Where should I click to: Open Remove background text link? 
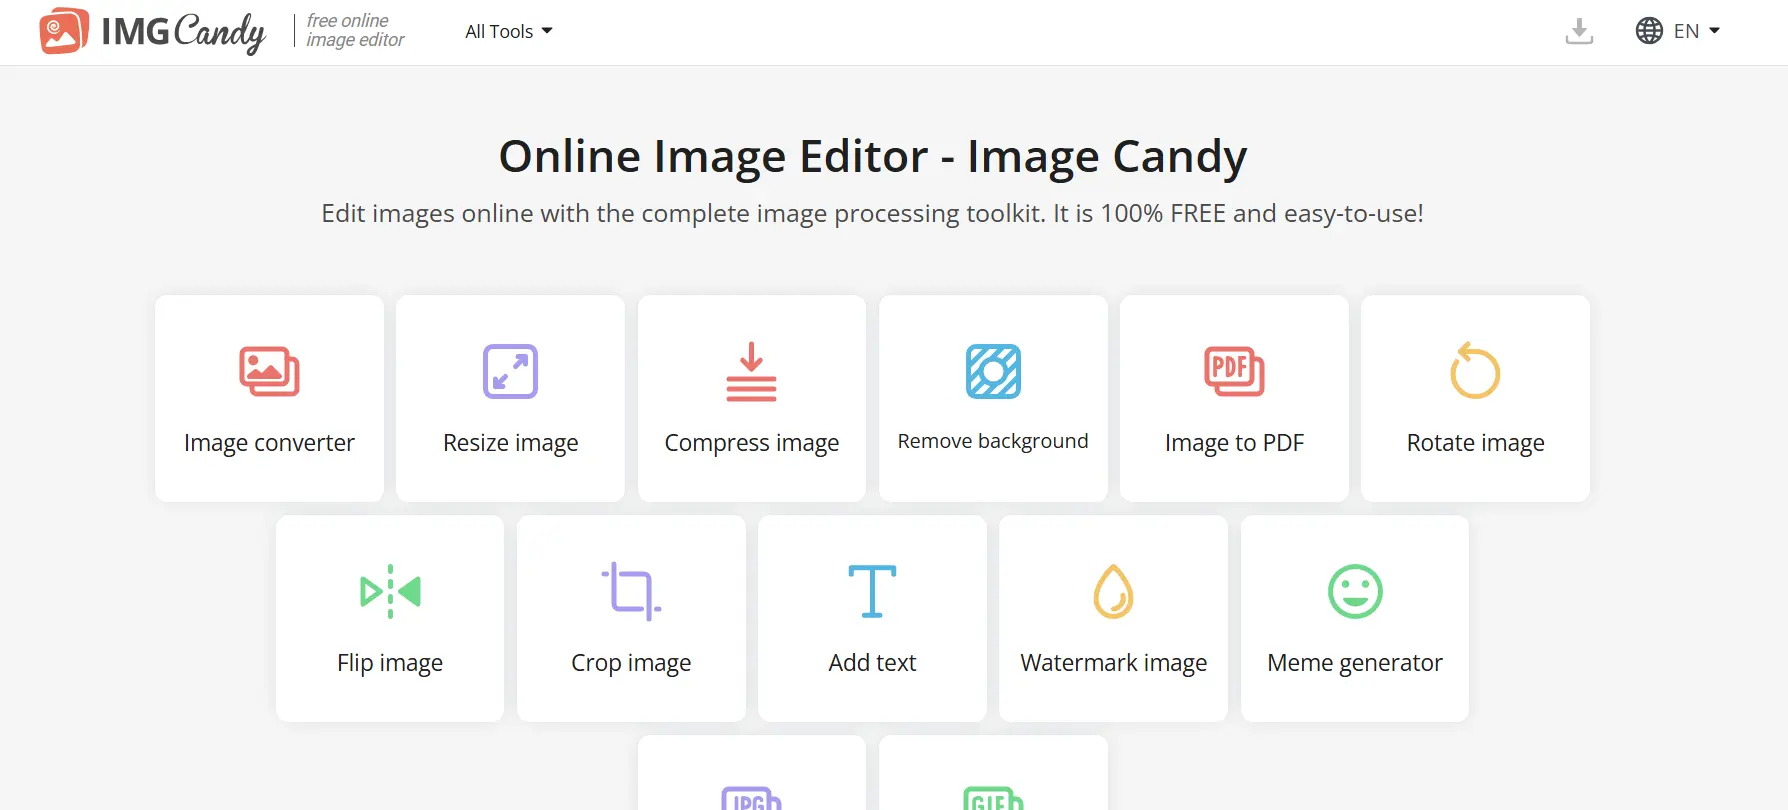coord(993,441)
